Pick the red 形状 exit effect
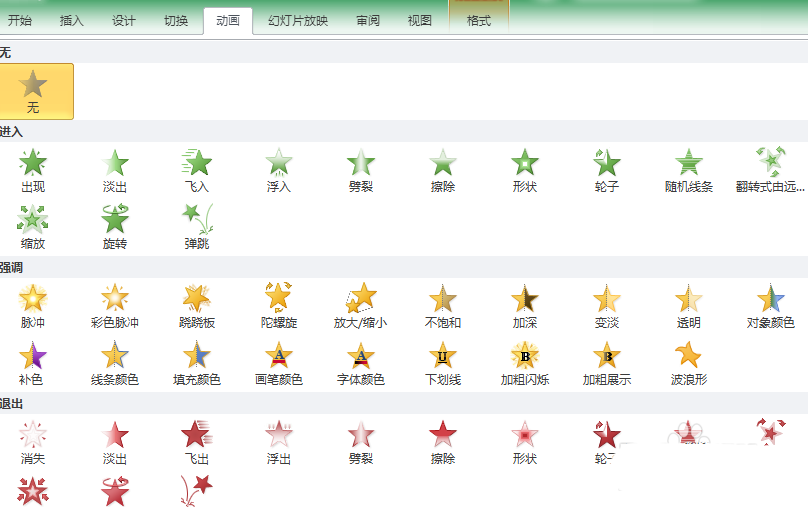The image size is (808, 509). [x=525, y=443]
